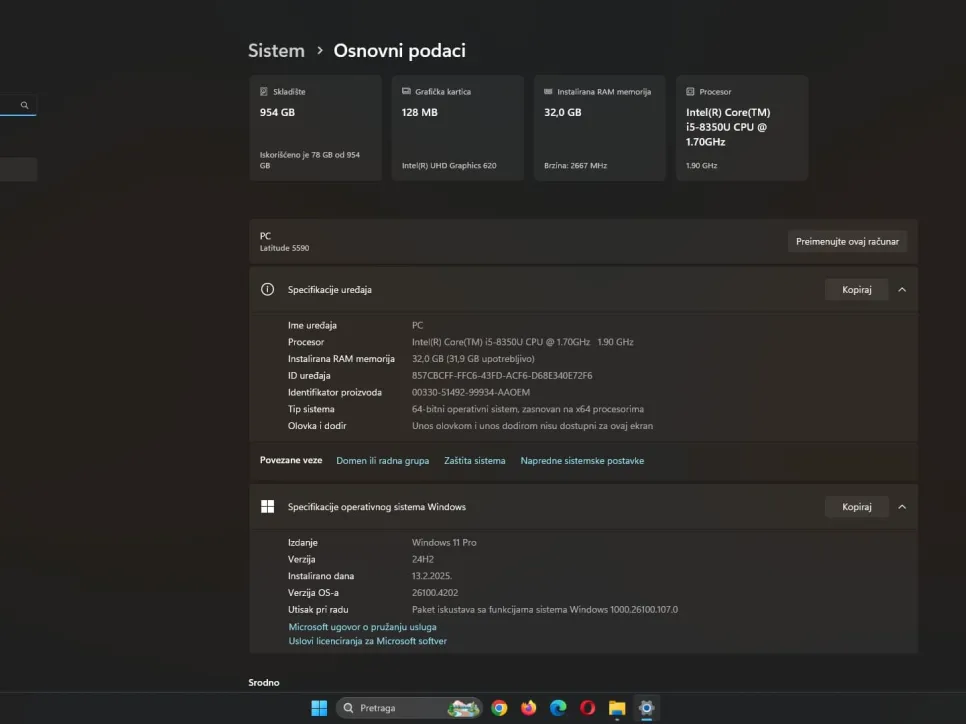This screenshot has height=724, width=966.
Task: Select the Latitude 5590 model name
Action: pyautogui.click(x=285, y=248)
